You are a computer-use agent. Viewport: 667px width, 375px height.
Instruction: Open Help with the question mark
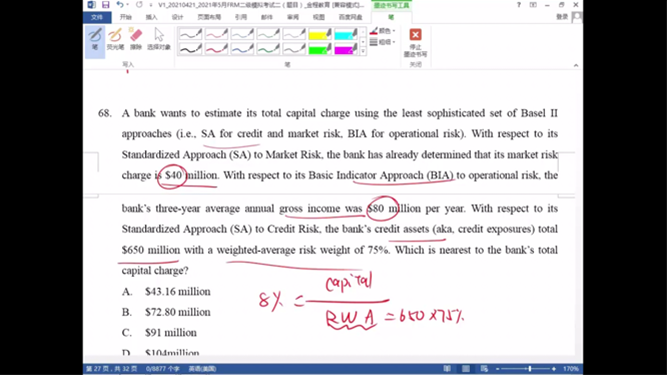[x=519, y=5]
